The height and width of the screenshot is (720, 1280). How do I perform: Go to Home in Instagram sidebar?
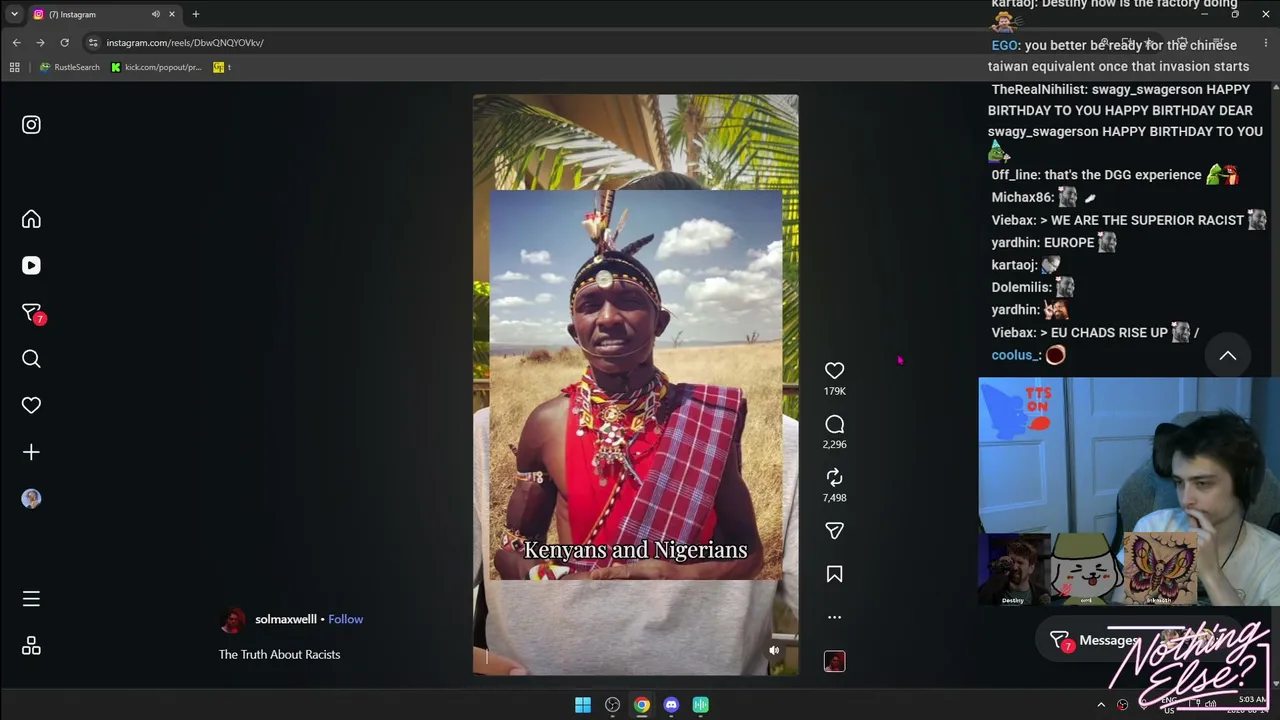point(31,219)
